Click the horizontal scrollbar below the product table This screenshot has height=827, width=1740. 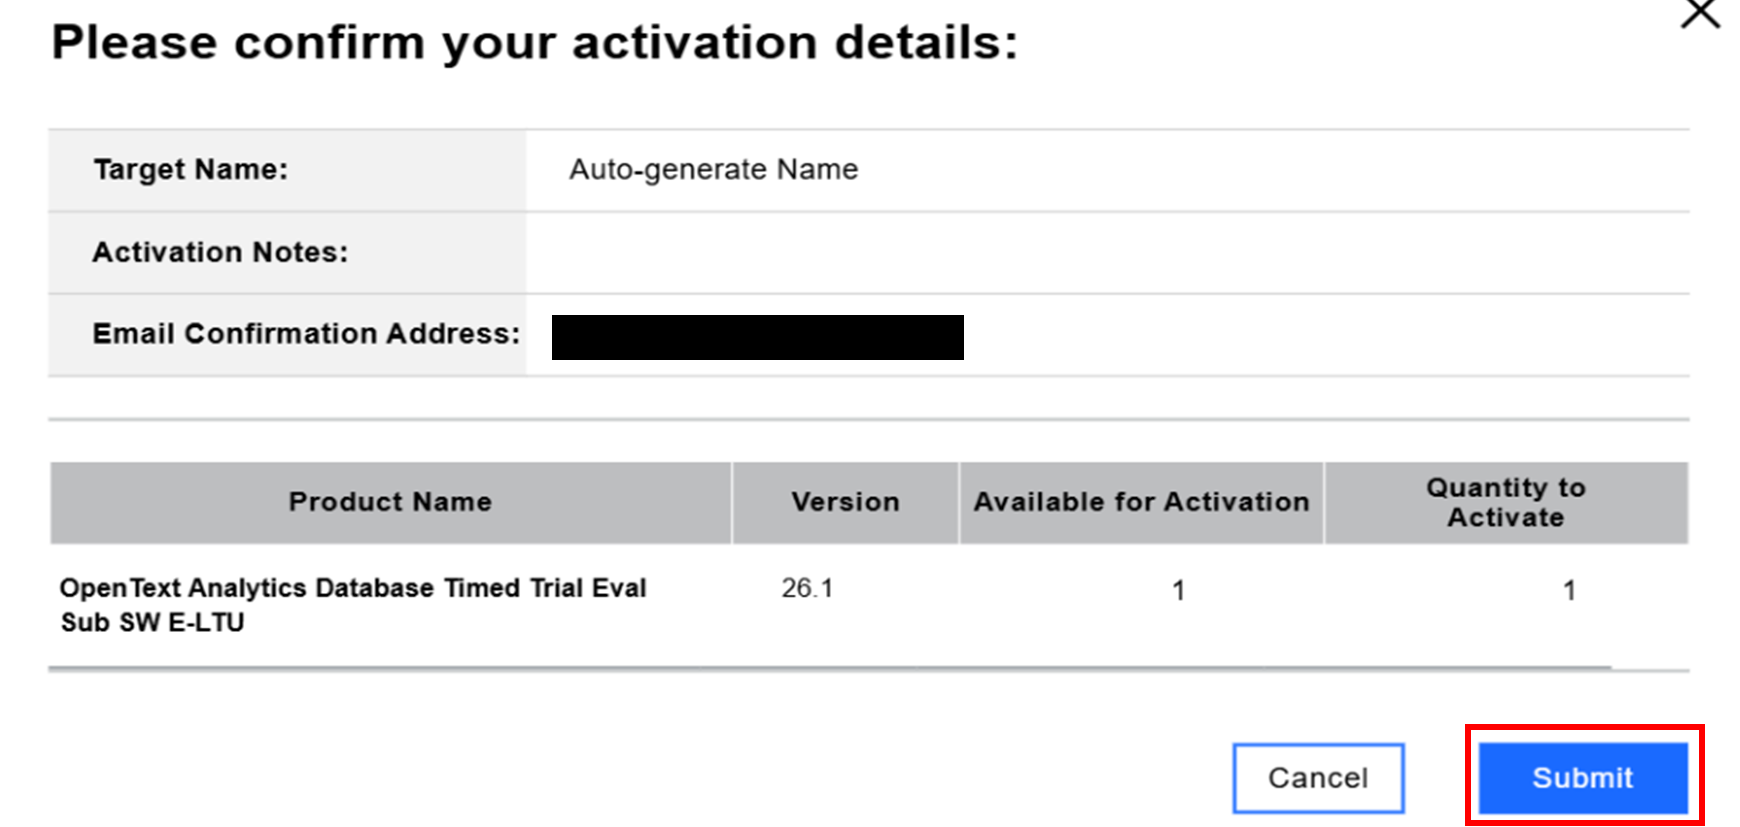click(830, 667)
